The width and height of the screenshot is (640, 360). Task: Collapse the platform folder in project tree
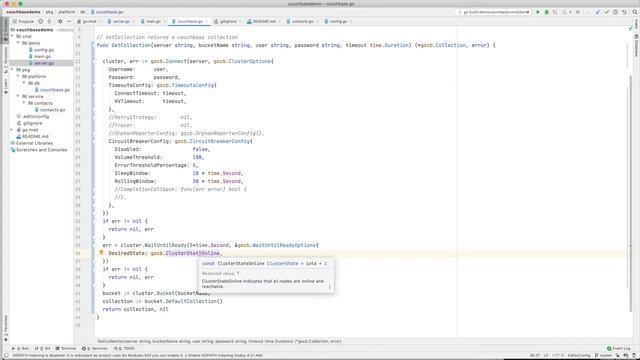tap(18, 76)
